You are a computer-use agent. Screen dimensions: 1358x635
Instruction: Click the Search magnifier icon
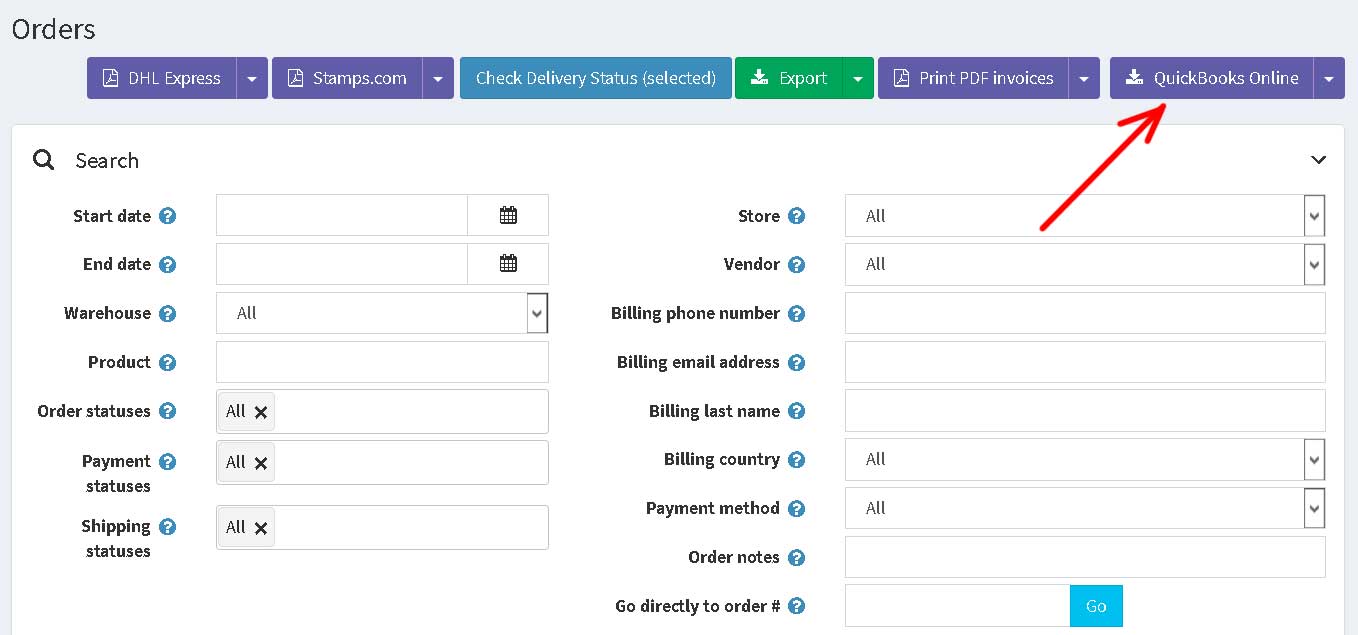point(43,160)
